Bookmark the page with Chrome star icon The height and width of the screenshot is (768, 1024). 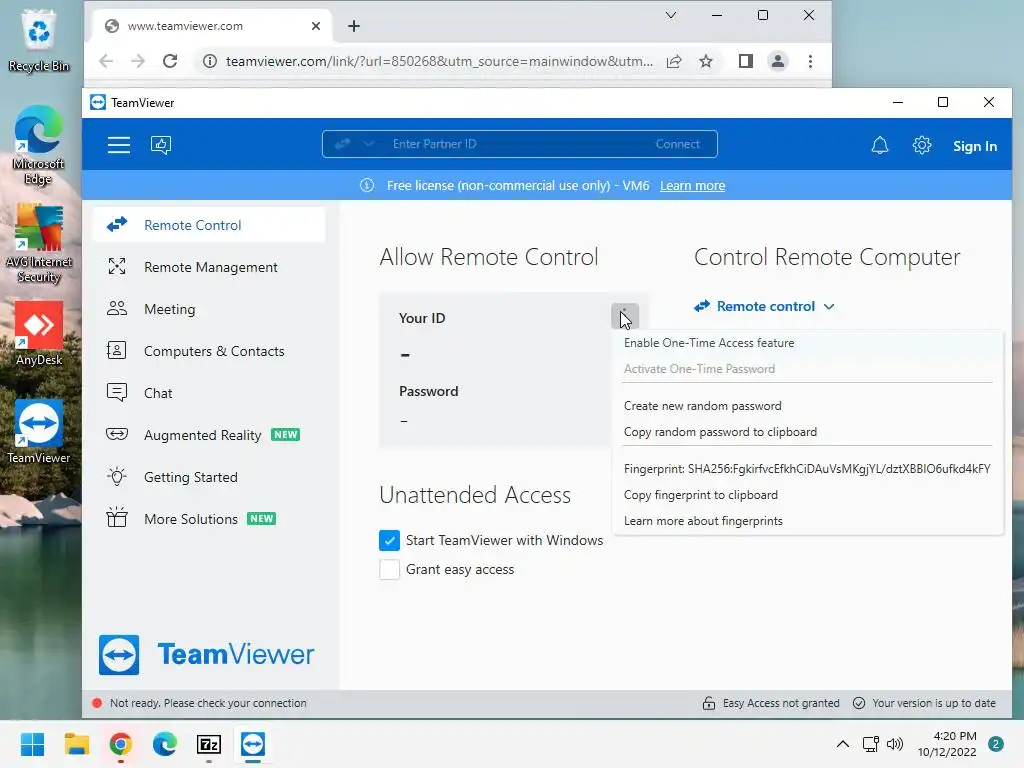706,61
